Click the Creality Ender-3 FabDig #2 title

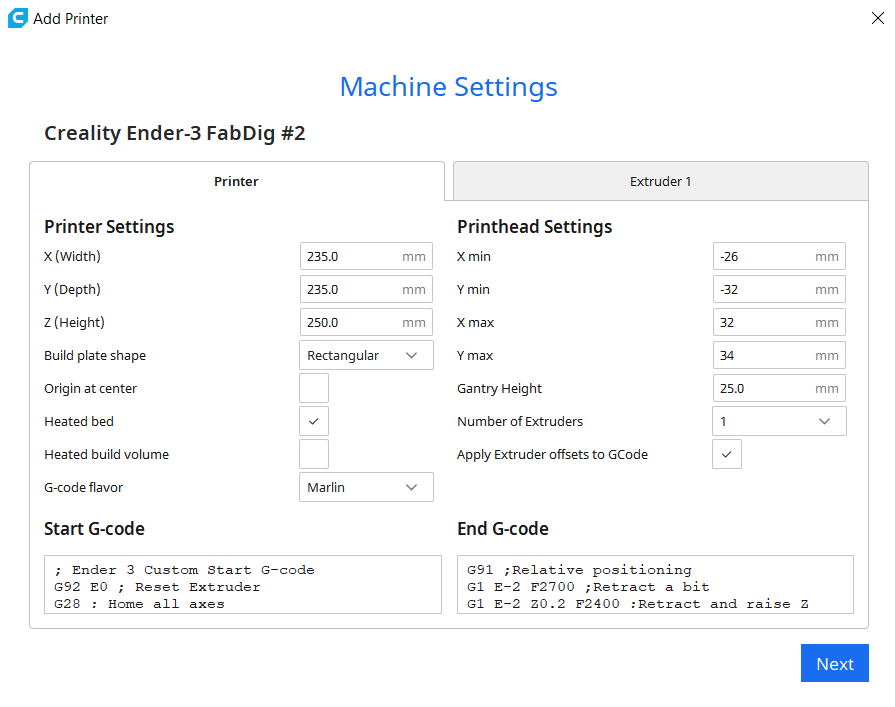point(175,134)
